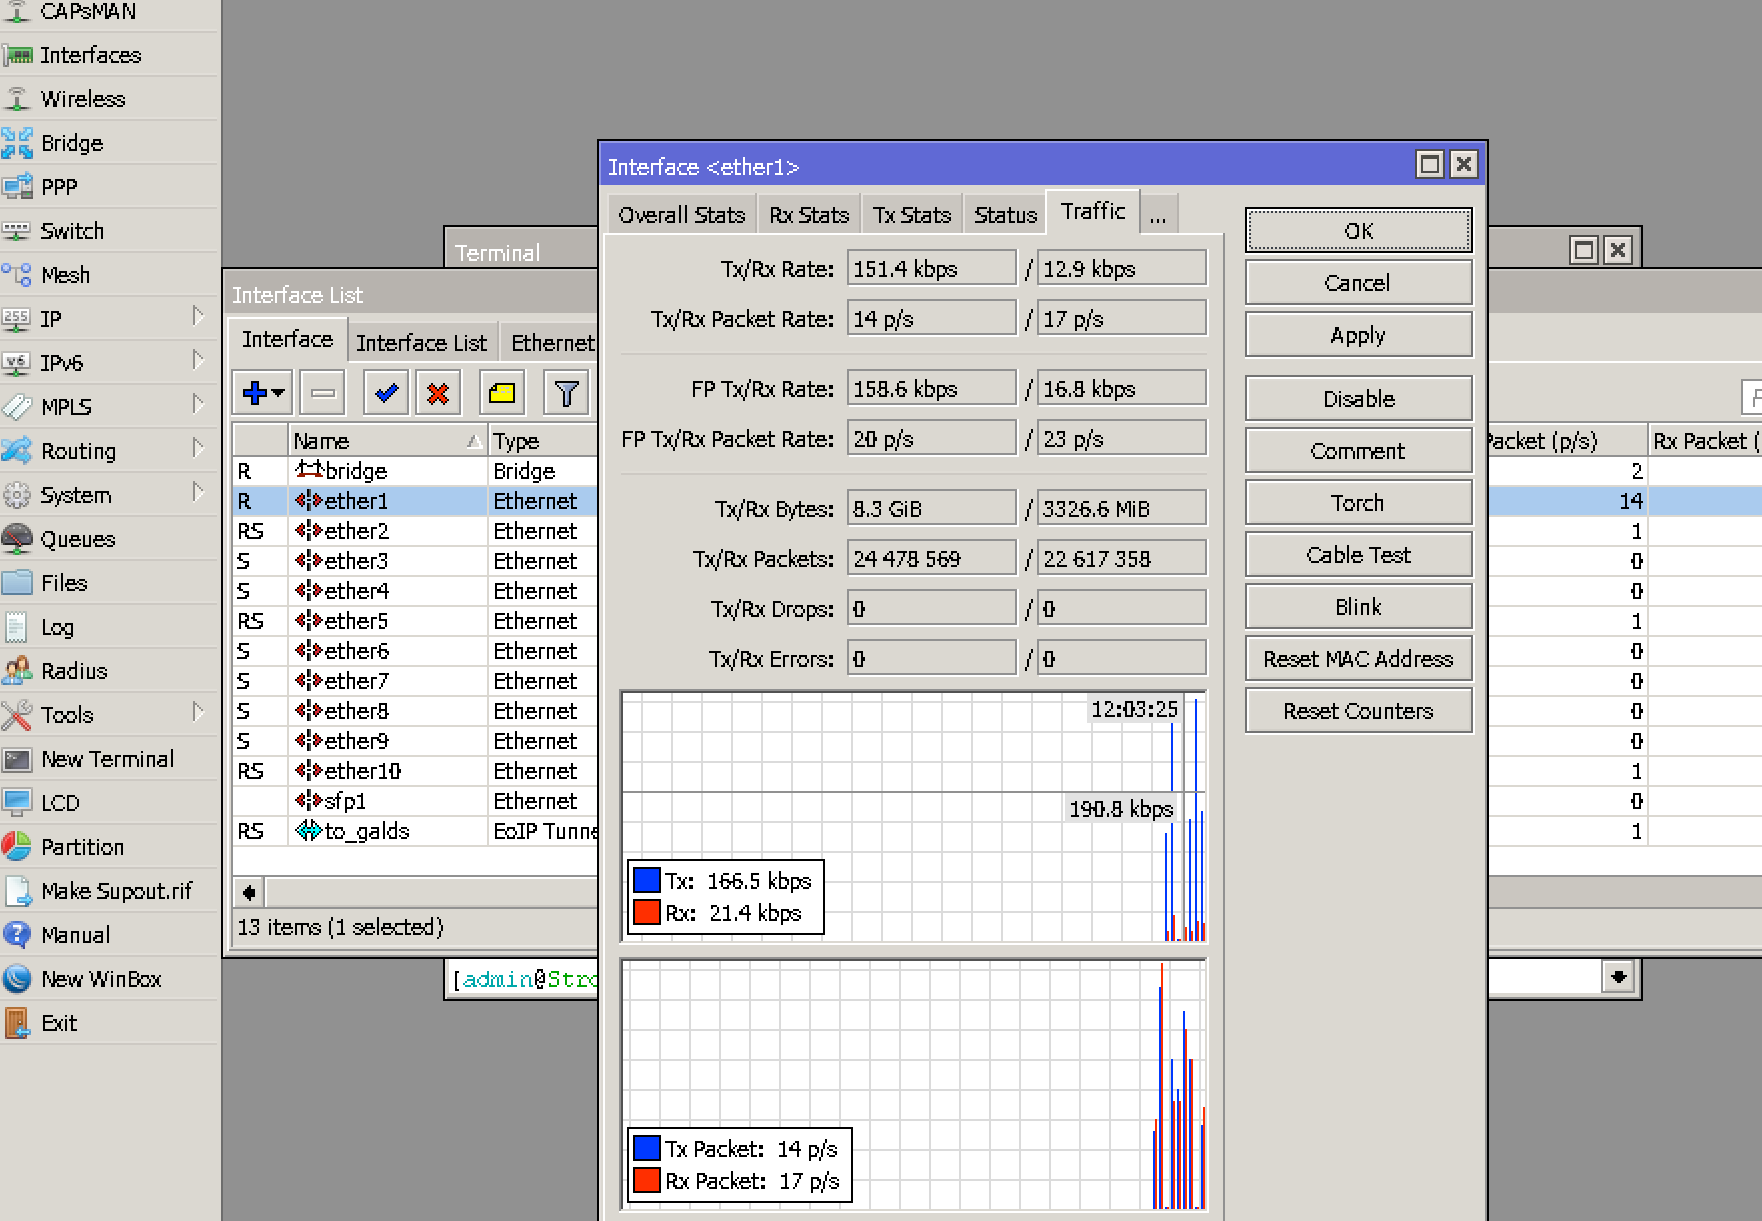Viewport: 1762px width, 1221px height.
Task: Open the Interface List tab
Action: (421, 343)
